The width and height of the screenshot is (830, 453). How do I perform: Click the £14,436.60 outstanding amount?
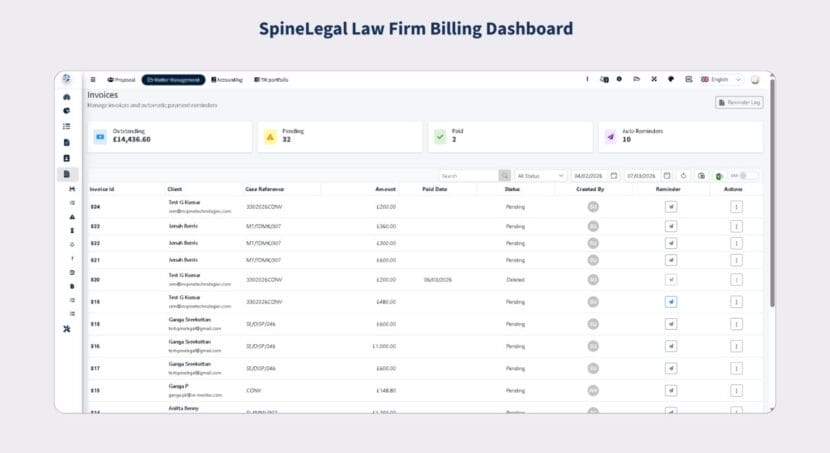point(131,140)
